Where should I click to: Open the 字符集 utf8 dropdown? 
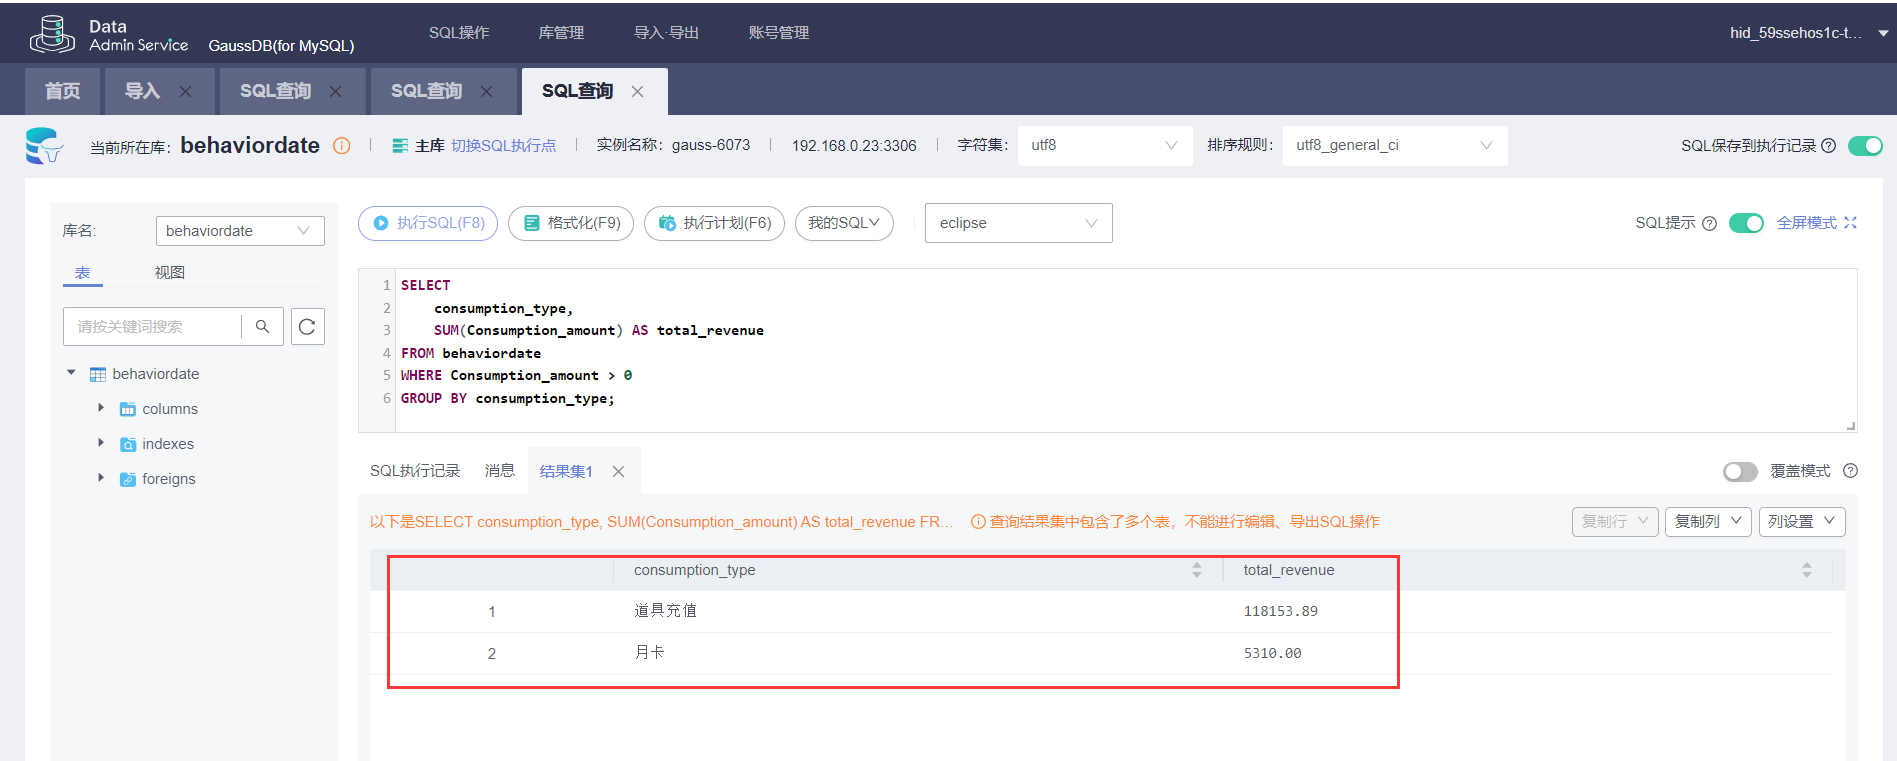coord(1105,145)
